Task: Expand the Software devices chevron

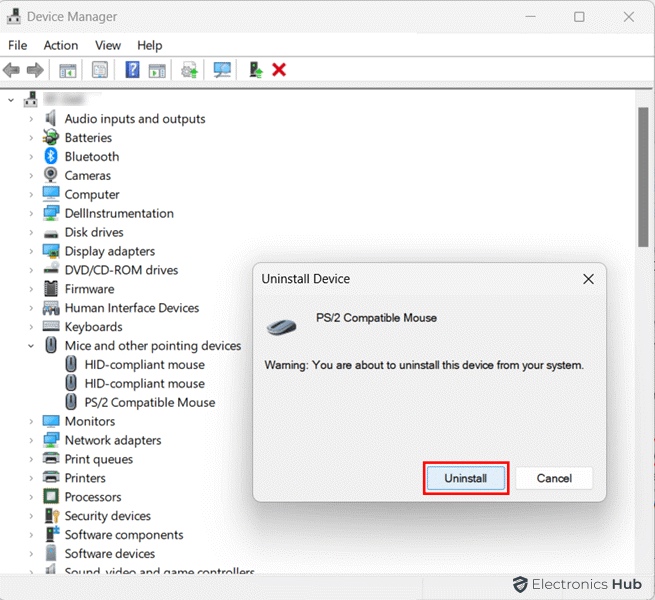Action: (x=31, y=554)
